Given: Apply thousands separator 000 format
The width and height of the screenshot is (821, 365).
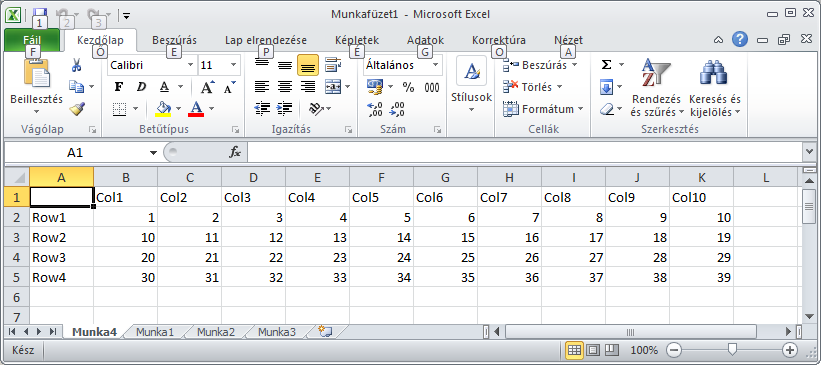Looking at the screenshot, I should click(432, 87).
